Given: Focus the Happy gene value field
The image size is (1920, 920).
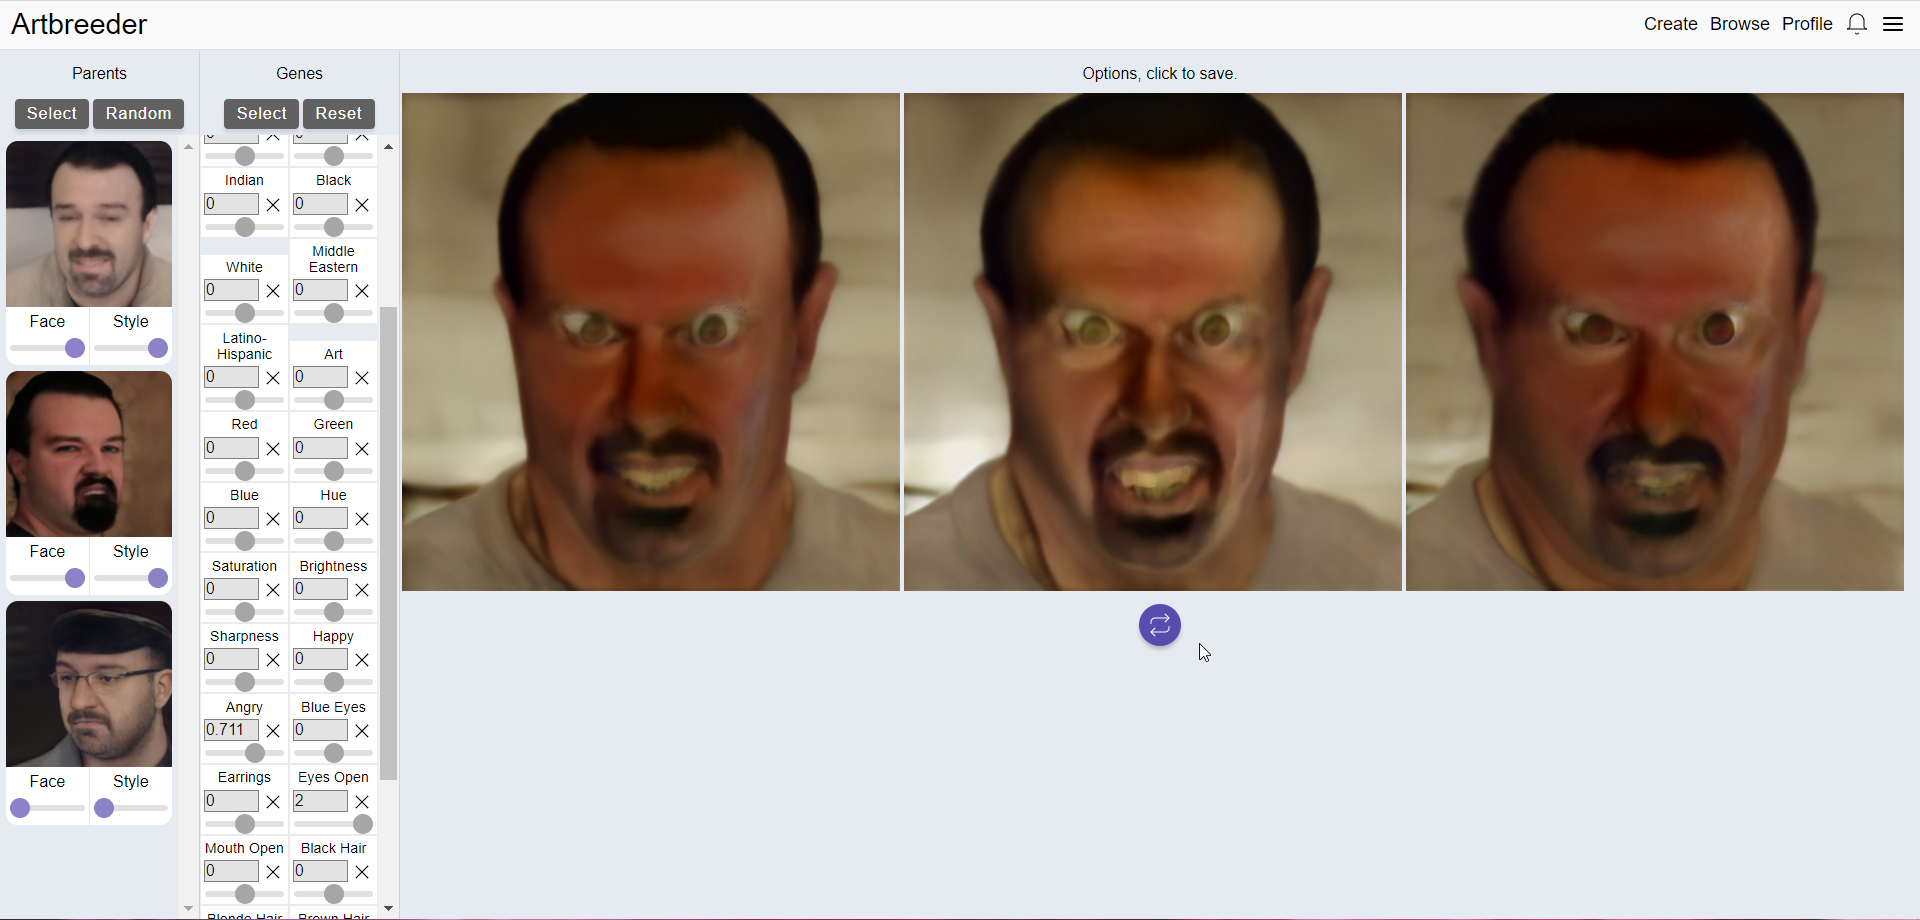Looking at the screenshot, I should (x=321, y=659).
